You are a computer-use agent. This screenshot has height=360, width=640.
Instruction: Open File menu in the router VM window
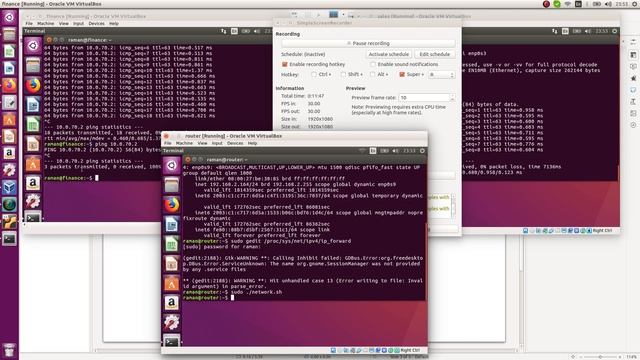tap(168, 143)
